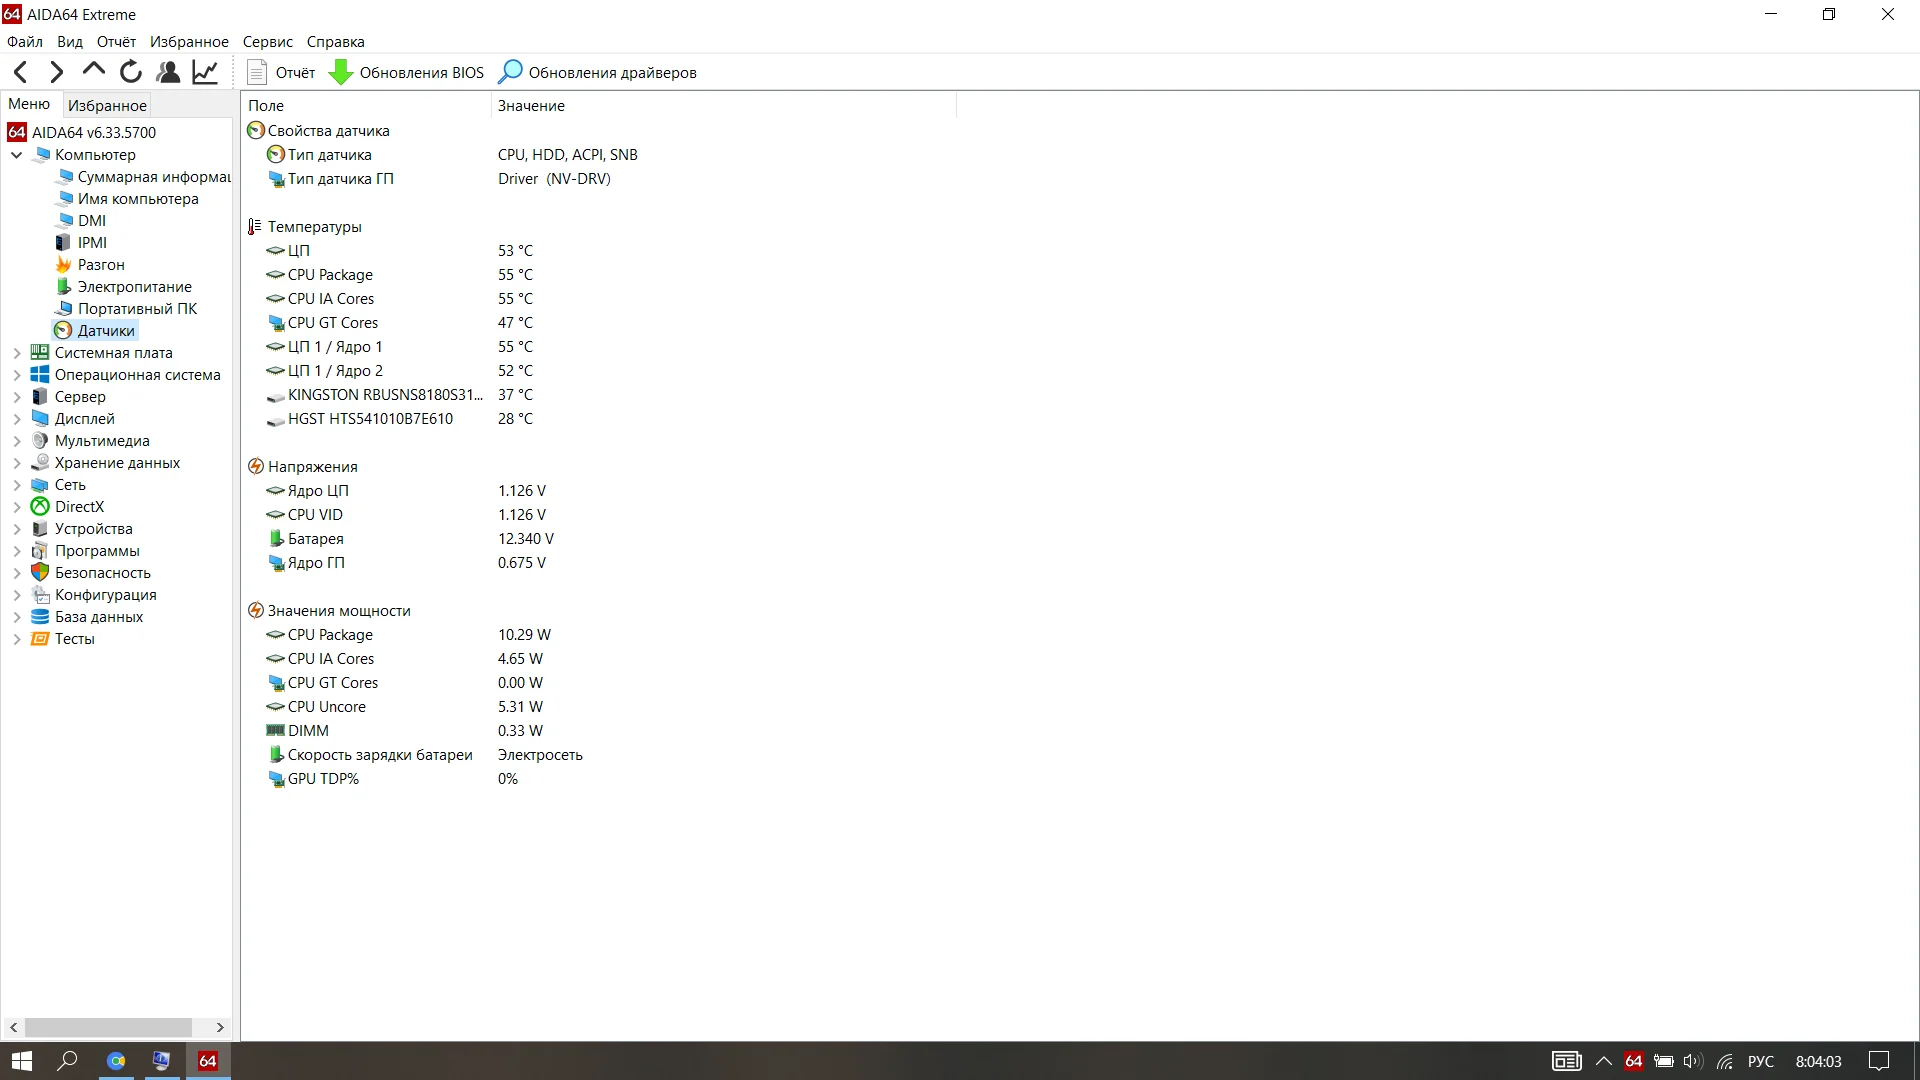Viewport: 1920px width, 1080px height.
Task: Open the graph chart toolbar icon
Action: [x=205, y=72]
